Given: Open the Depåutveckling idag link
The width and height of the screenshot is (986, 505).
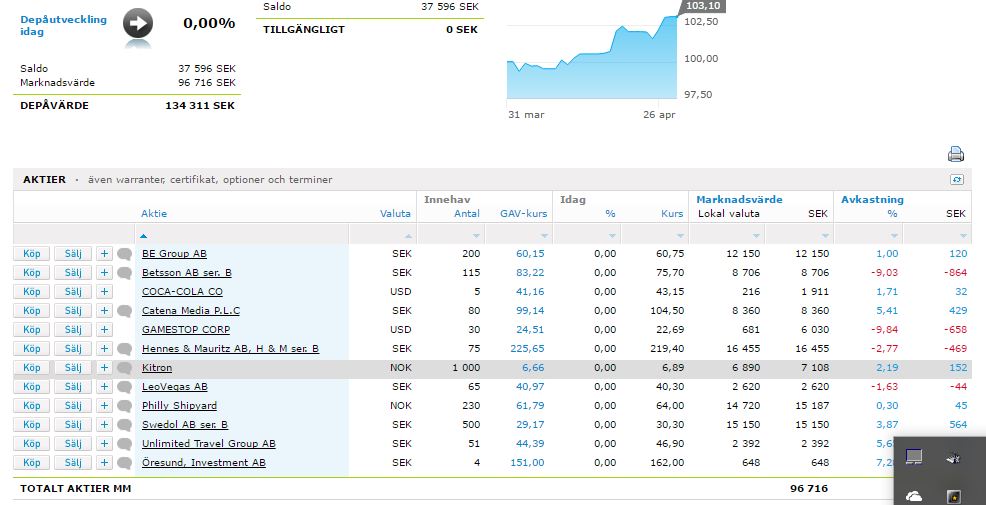Looking at the screenshot, I should click(x=64, y=25).
